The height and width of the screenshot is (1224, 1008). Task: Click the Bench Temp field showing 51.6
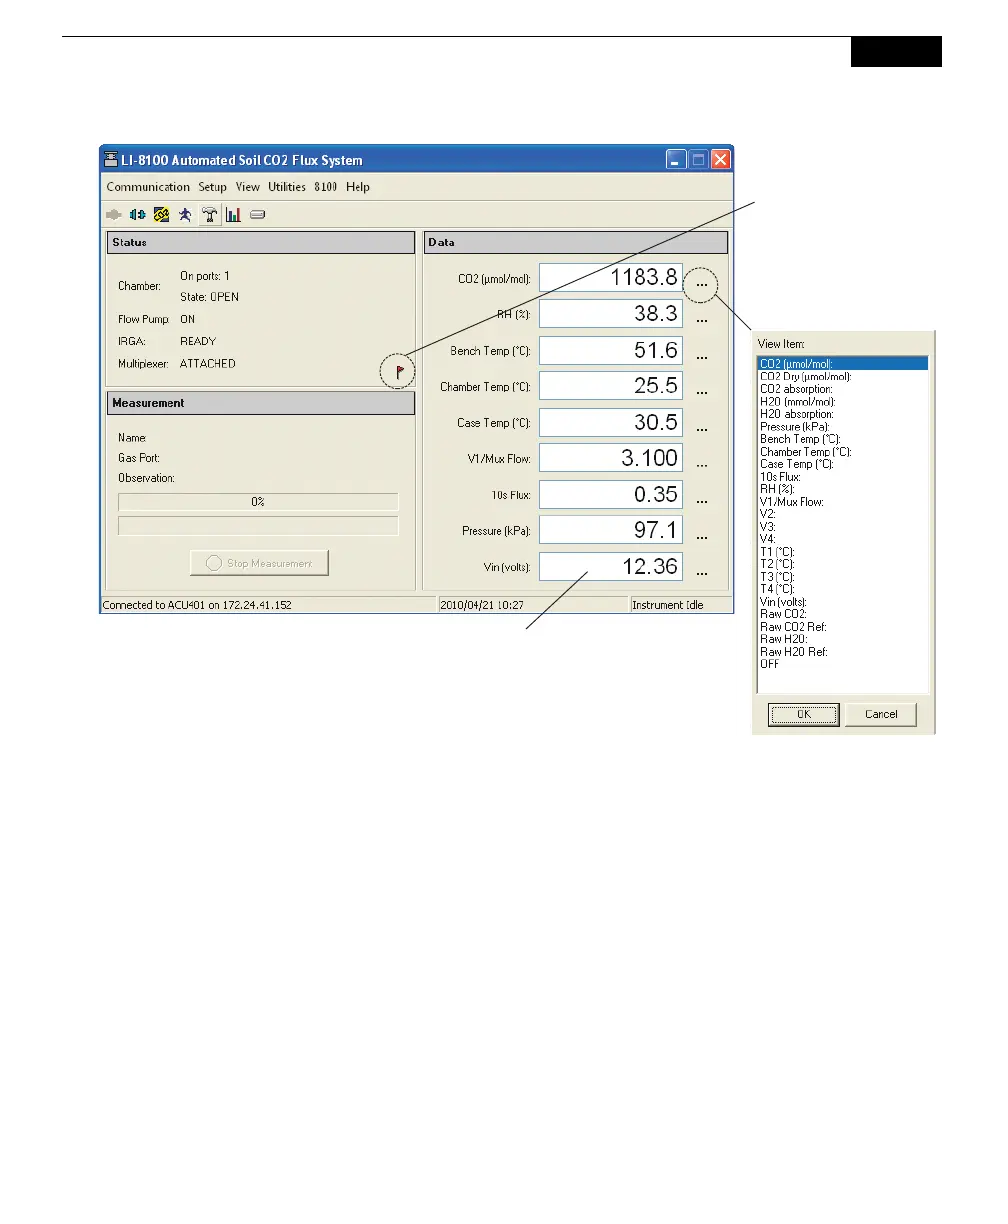[611, 350]
